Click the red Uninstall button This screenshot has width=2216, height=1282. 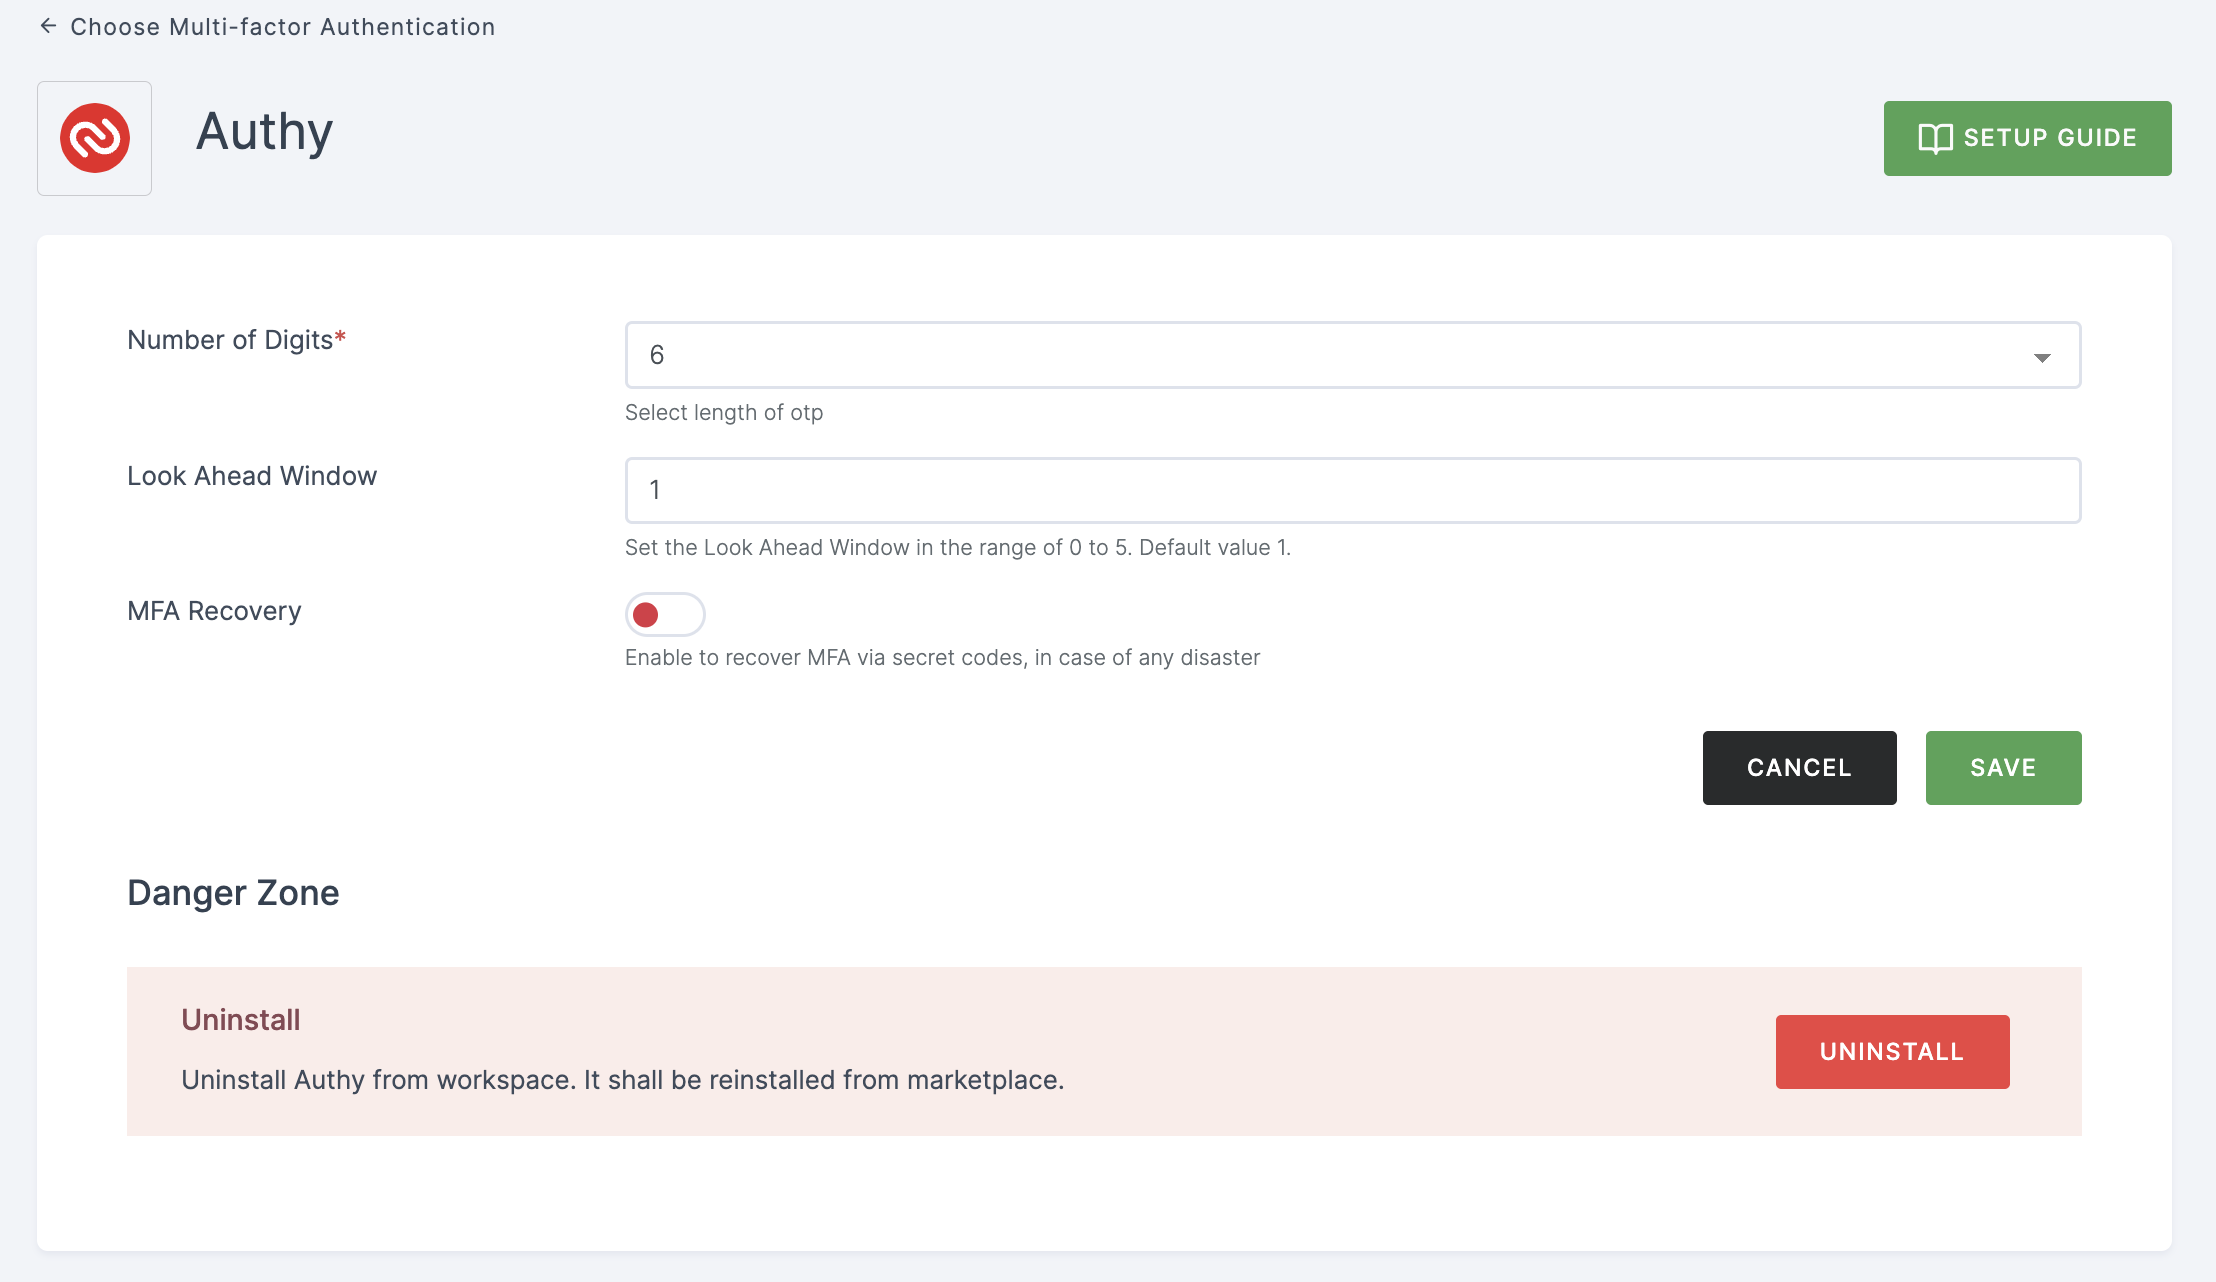1892,1052
